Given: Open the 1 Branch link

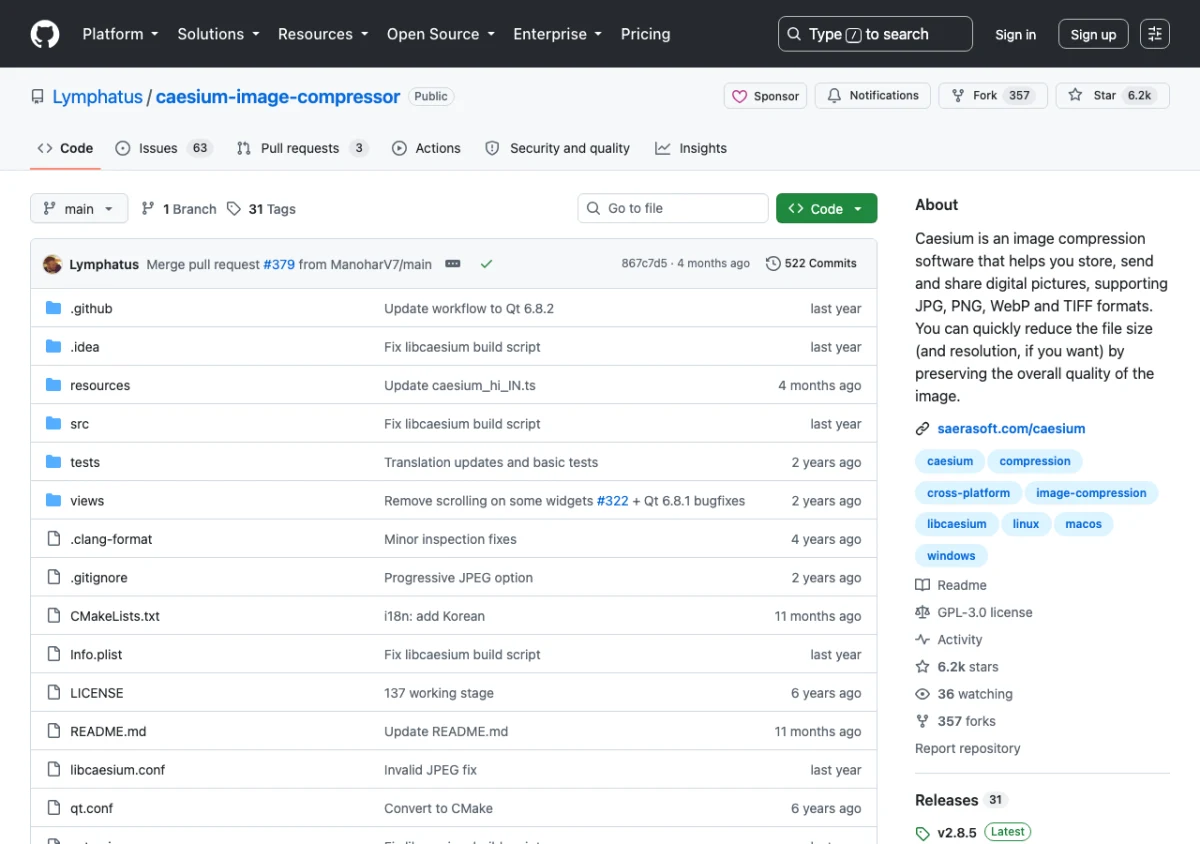Looking at the screenshot, I should tap(179, 209).
